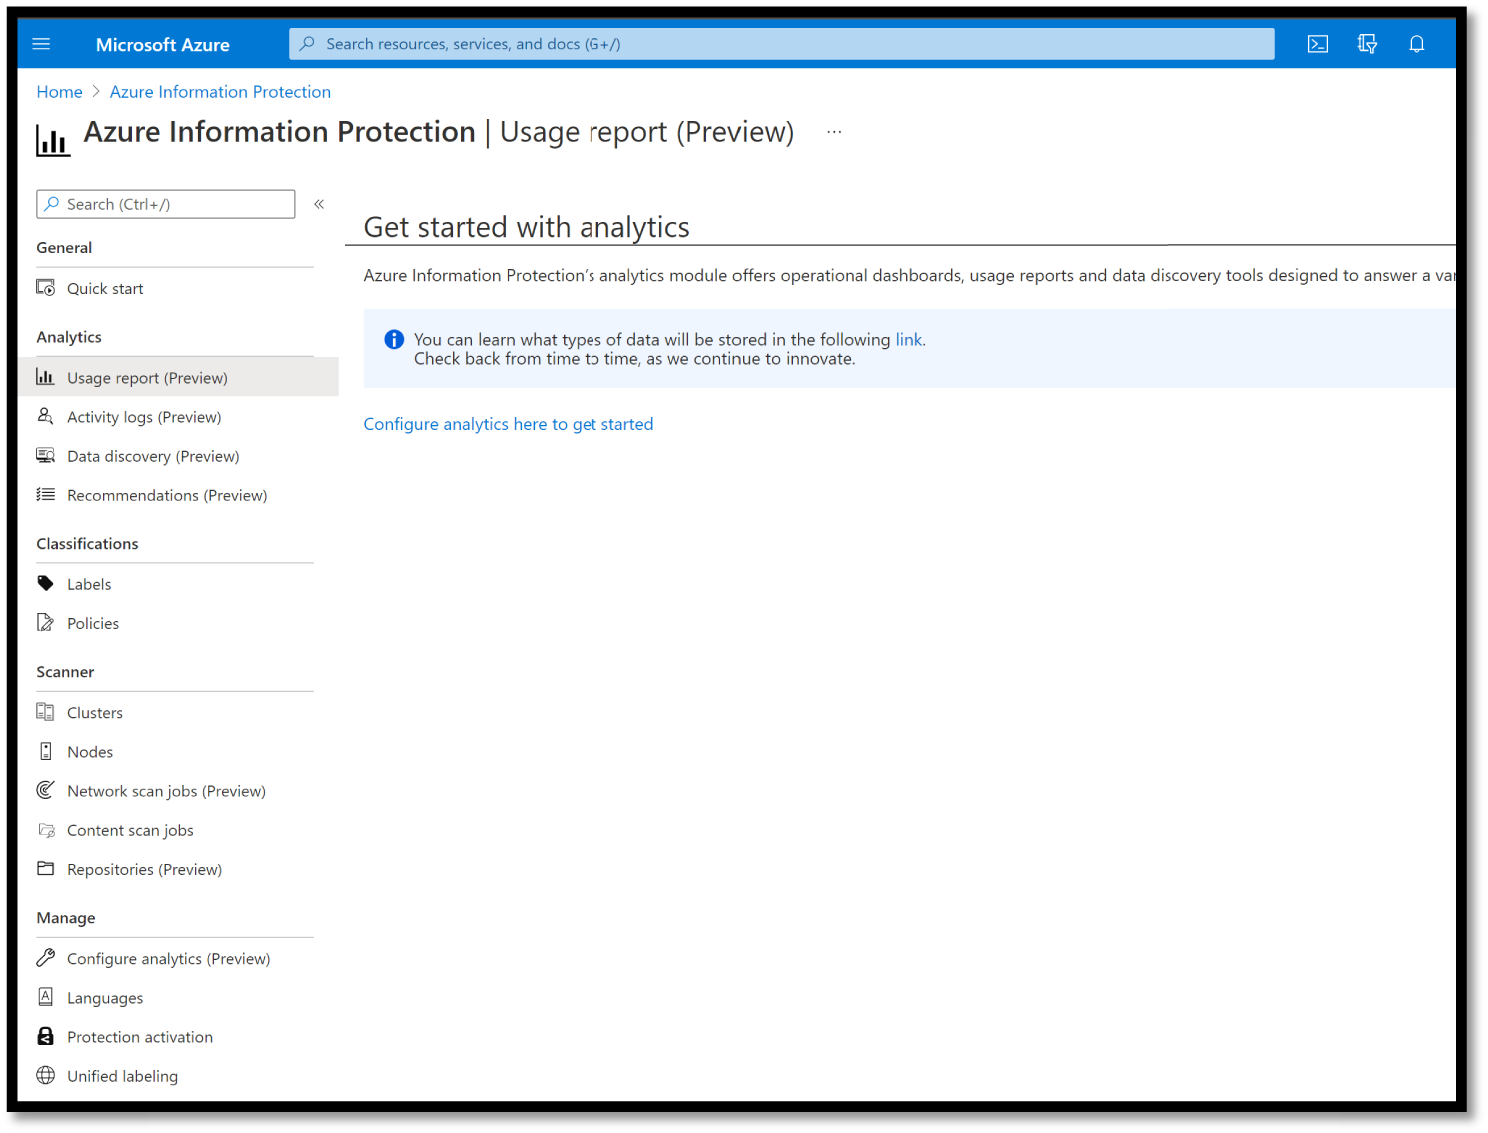Click the 'Manage' section header

click(66, 918)
